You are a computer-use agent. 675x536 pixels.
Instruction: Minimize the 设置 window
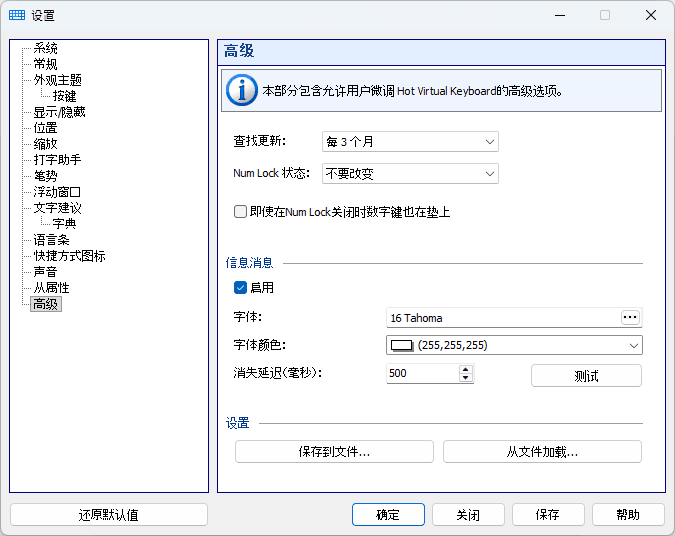[560, 15]
